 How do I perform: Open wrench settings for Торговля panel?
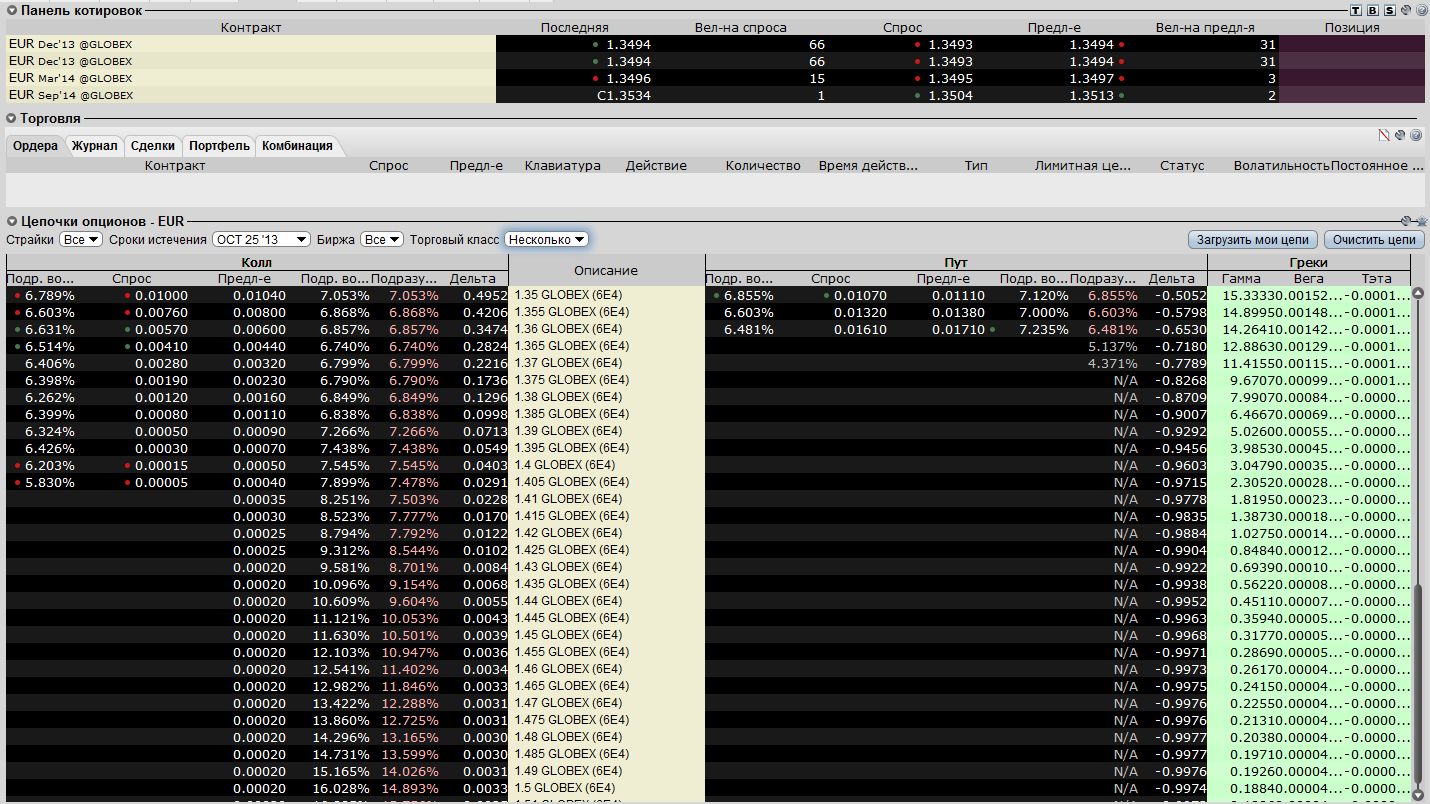pos(1400,135)
